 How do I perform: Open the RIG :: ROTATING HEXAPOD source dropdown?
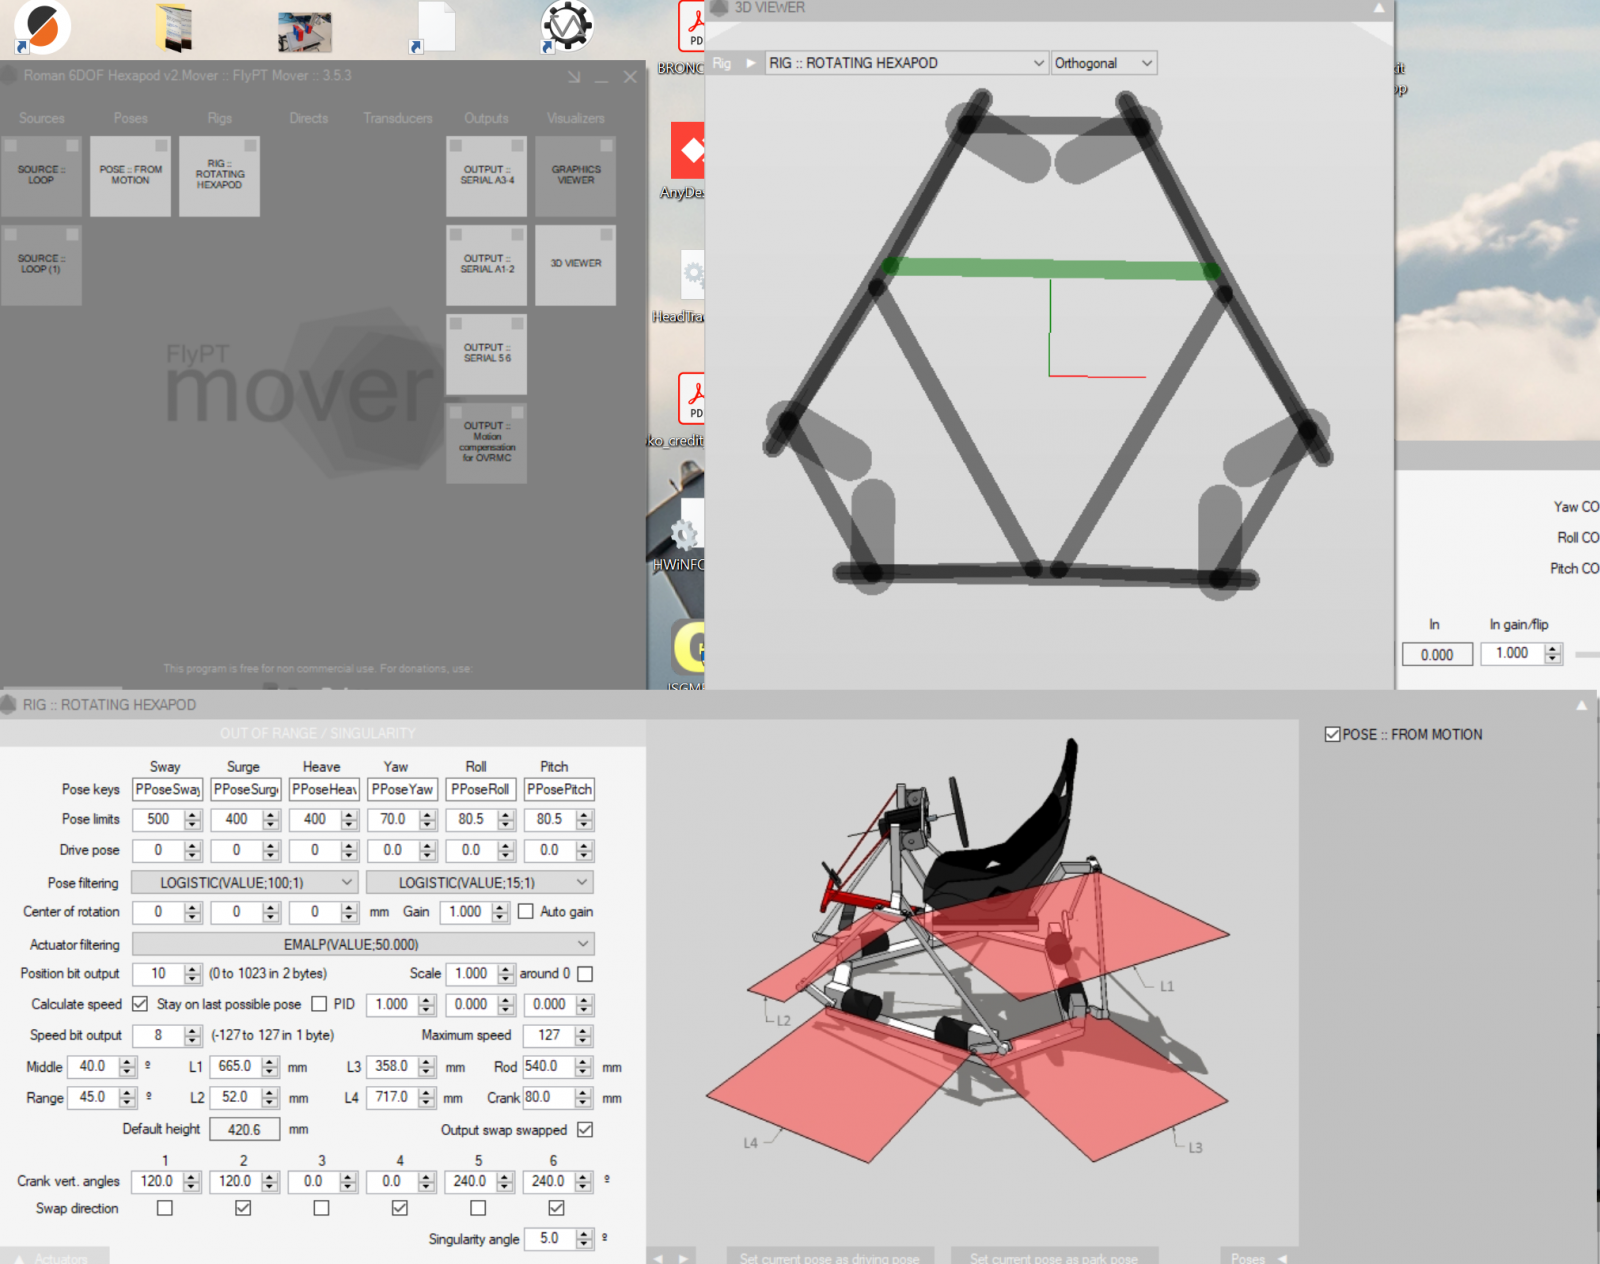coord(906,63)
